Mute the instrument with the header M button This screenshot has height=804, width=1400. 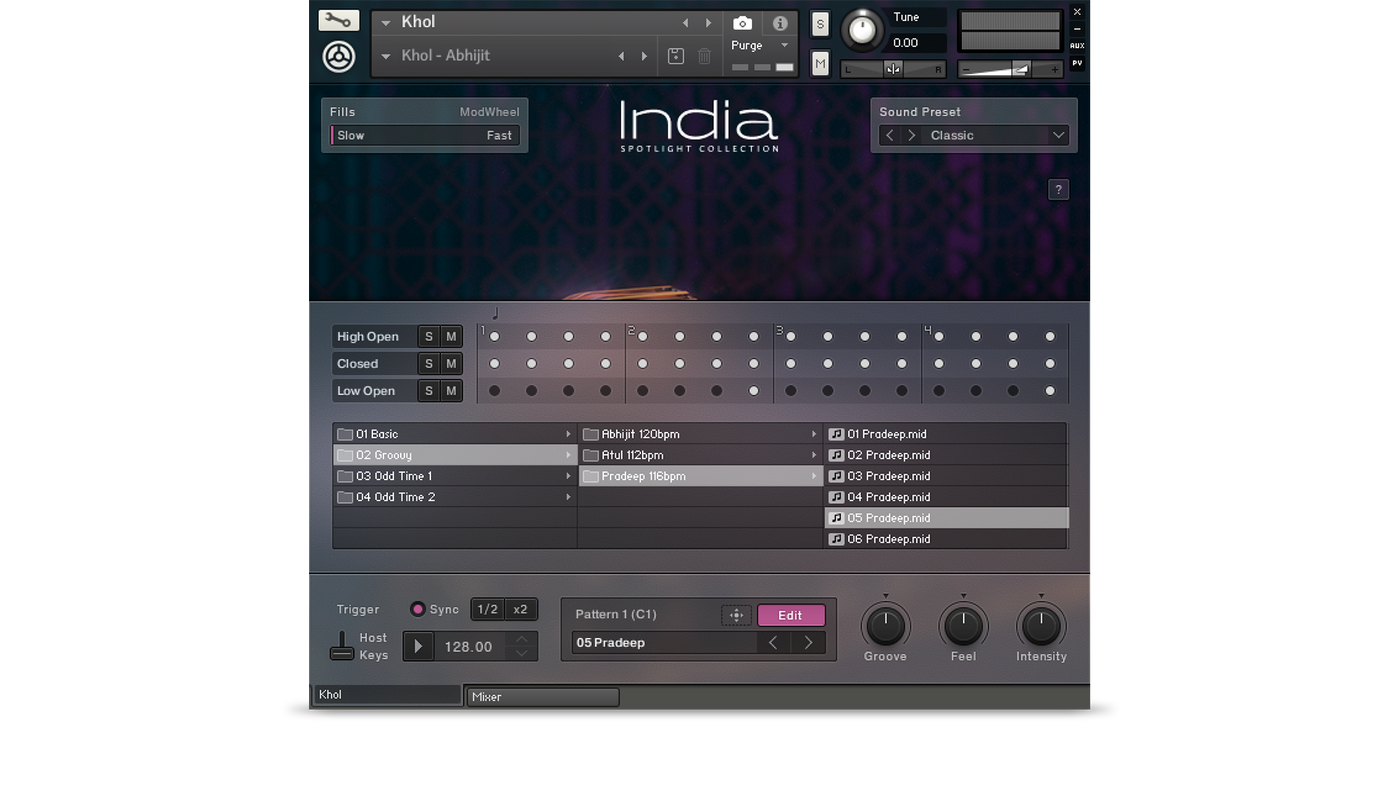820,64
